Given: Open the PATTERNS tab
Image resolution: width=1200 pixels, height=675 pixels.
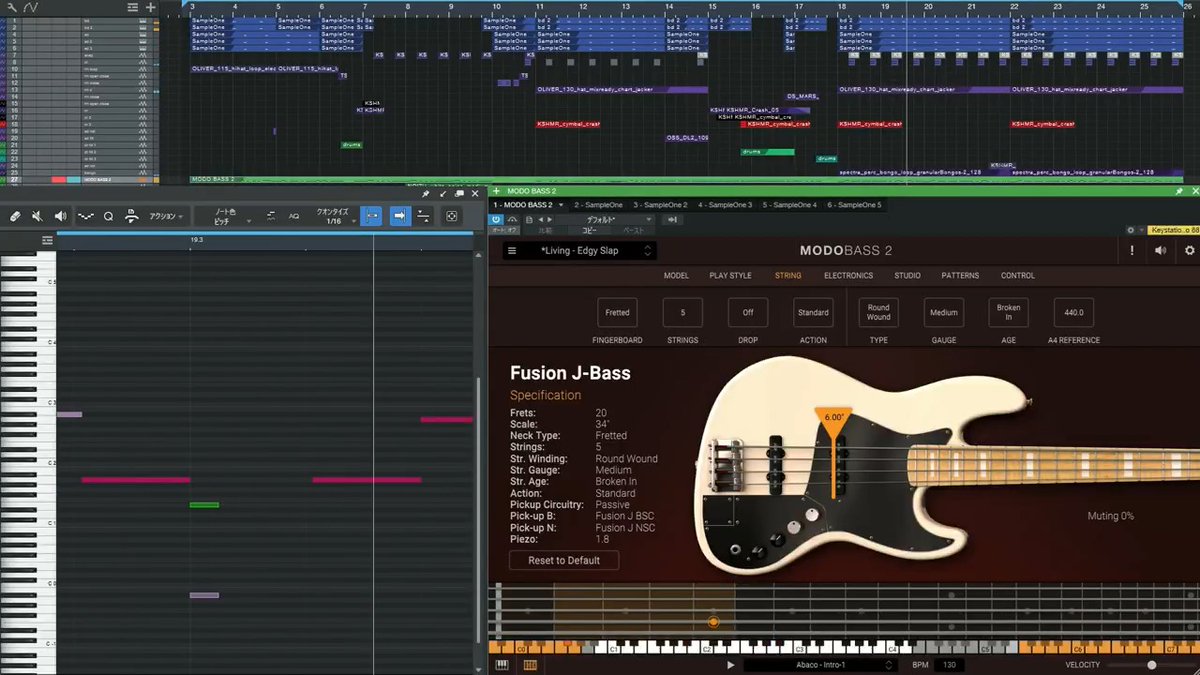Looking at the screenshot, I should [960, 276].
